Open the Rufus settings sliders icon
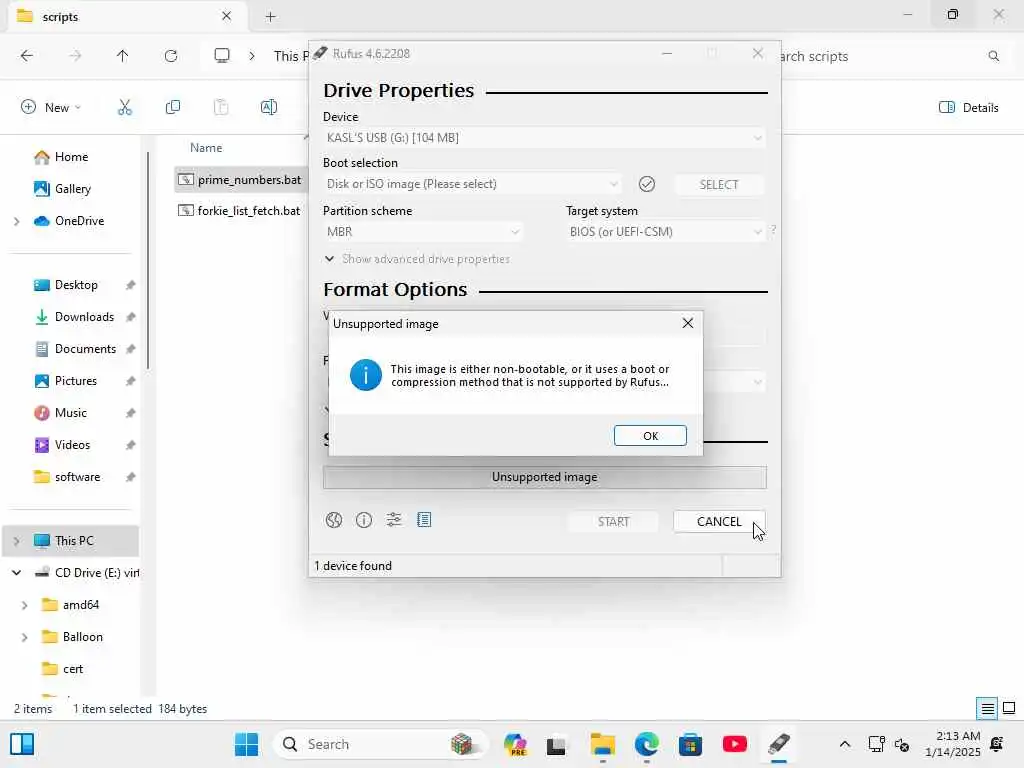1024x768 pixels. pyautogui.click(x=394, y=520)
